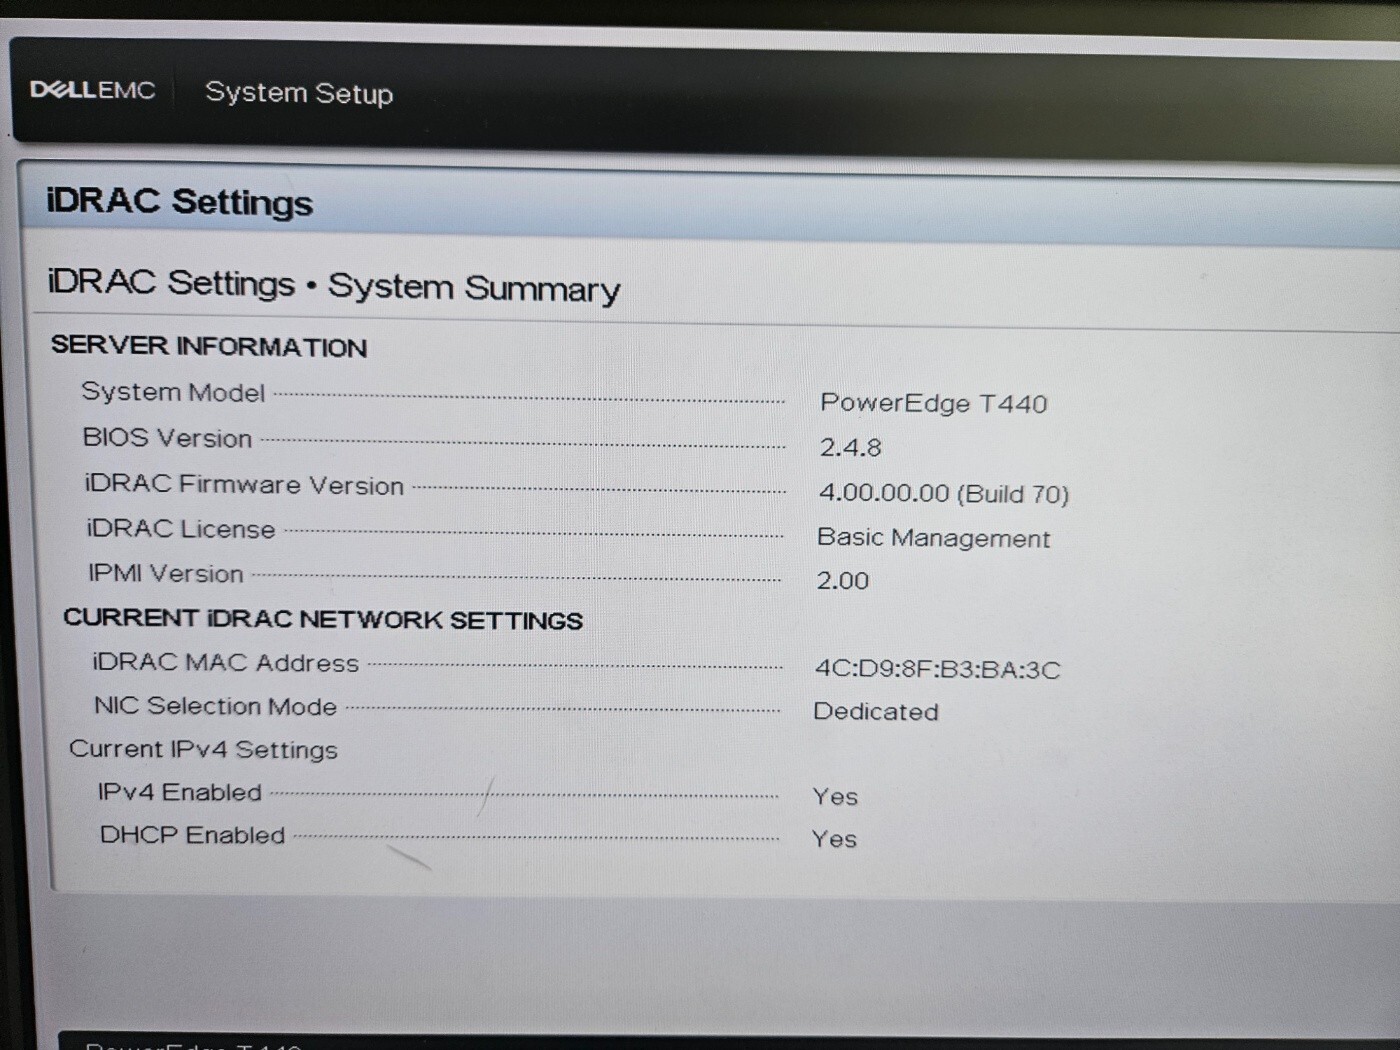Select the Dedicated NIC mode value
Viewport: 1400px width, 1050px height.
tap(876, 711)
